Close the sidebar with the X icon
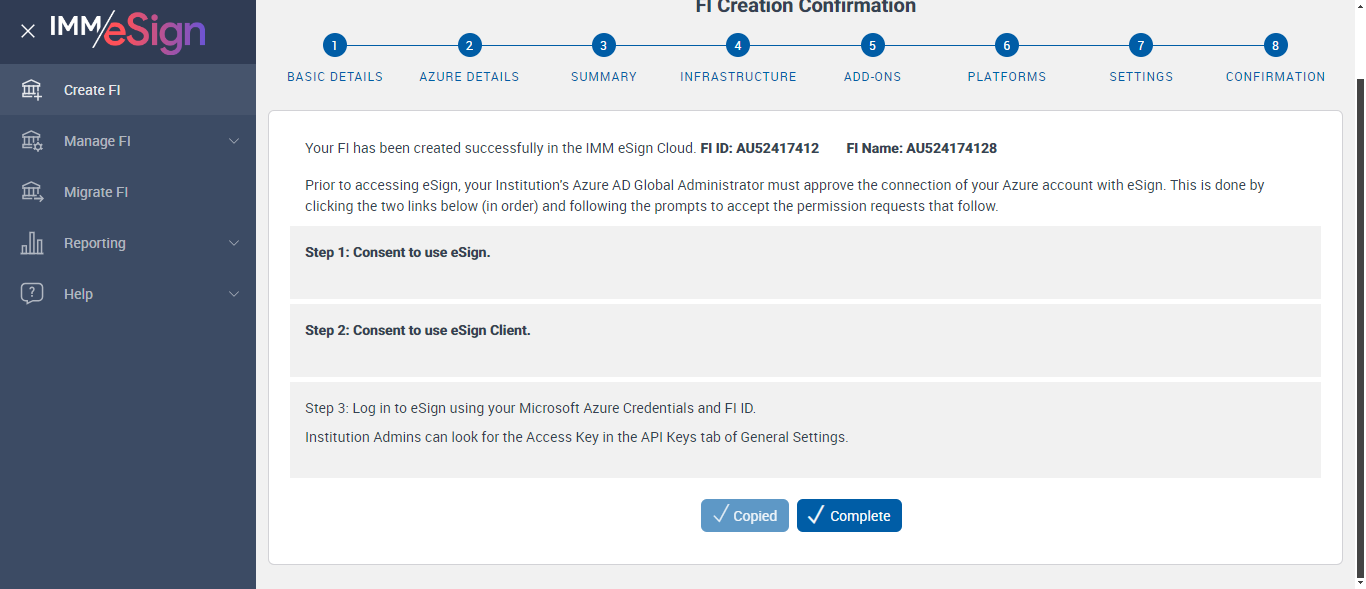 point(28,31)
